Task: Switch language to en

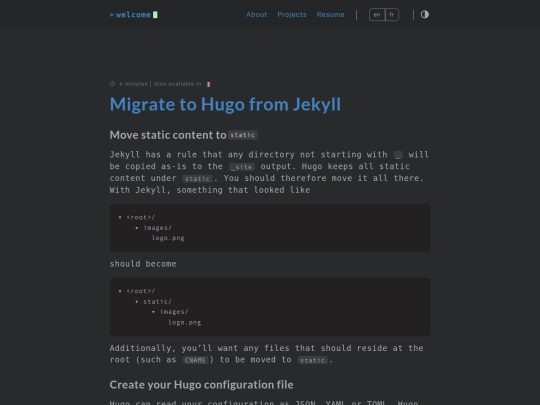Action: click(x=377, y=15)
